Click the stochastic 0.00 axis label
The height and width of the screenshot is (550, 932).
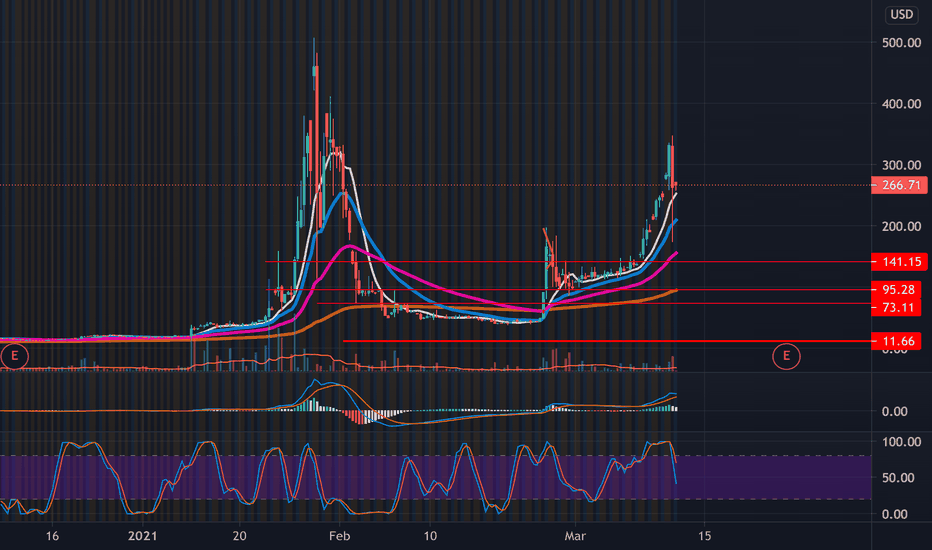coord(895,514)
